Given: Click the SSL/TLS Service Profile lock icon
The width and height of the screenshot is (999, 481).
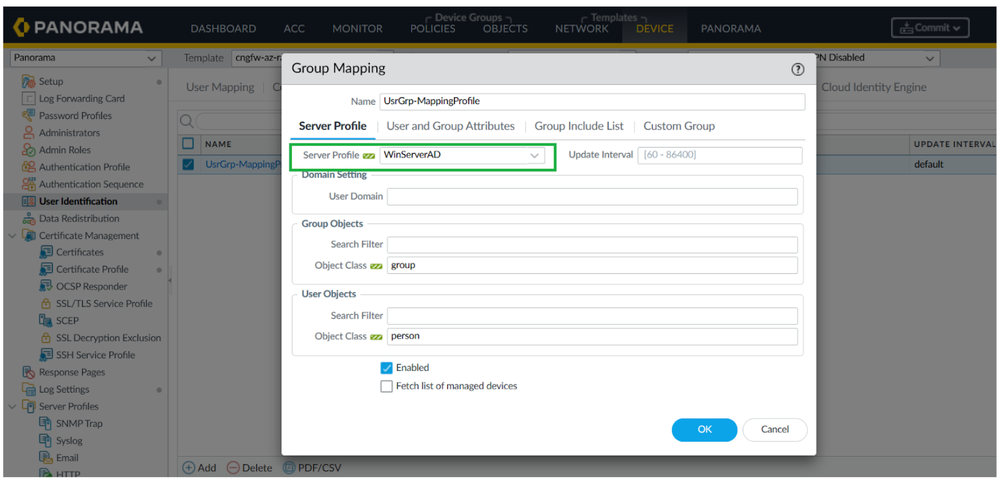Looking at the screenshot, I should click(x=45, y=303).
